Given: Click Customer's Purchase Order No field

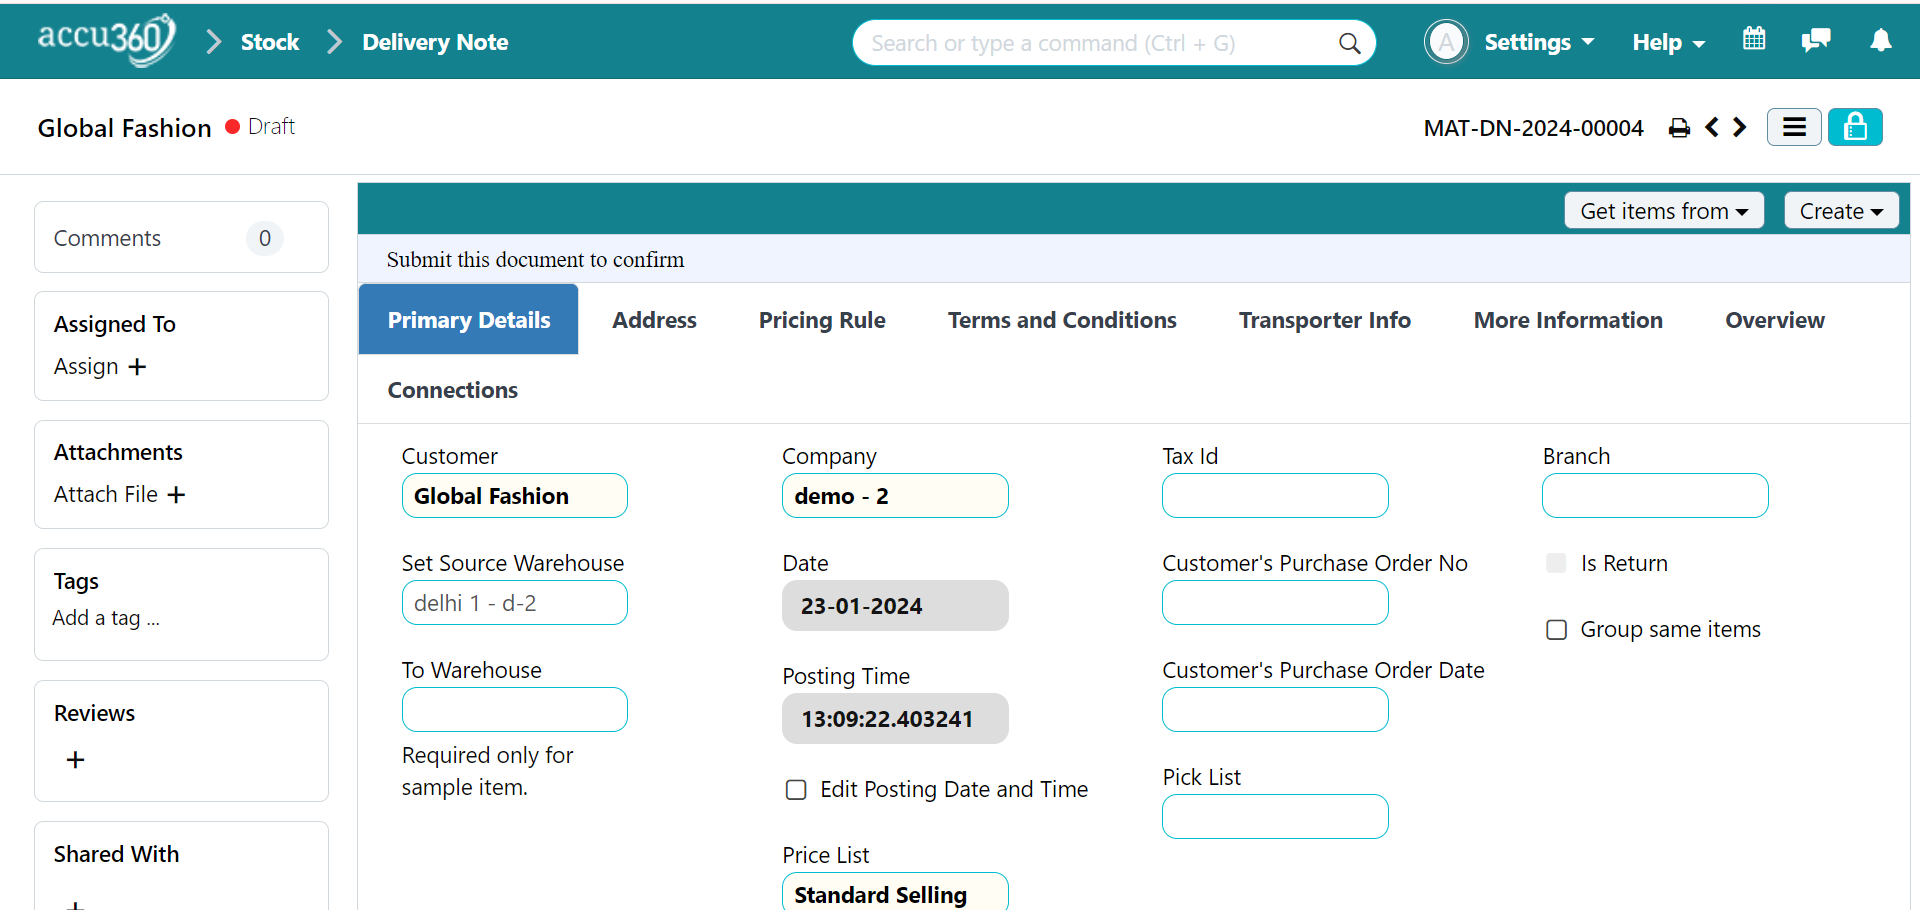Looking at the screenshot, I should (1275, 603).
